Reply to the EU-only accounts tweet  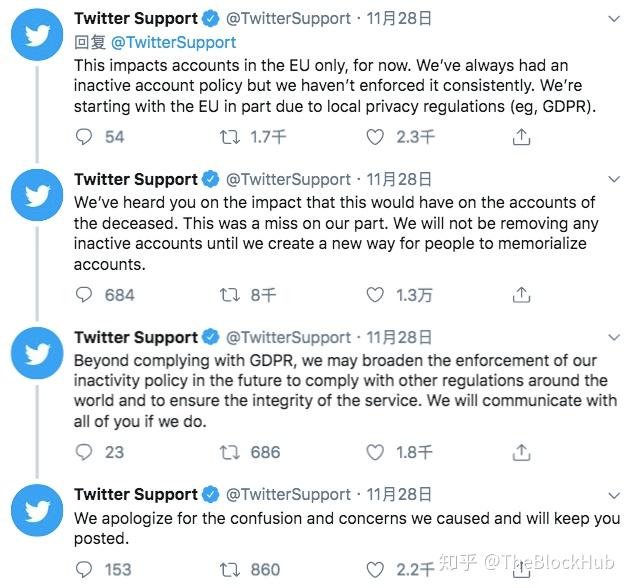click(x=84, y=137)
